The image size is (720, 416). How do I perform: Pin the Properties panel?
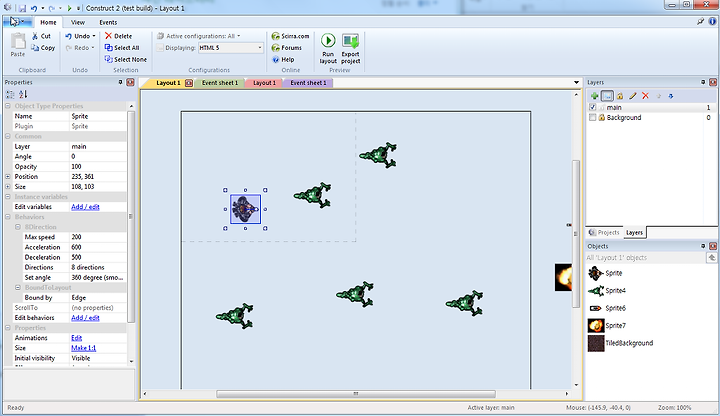(120, 82)
